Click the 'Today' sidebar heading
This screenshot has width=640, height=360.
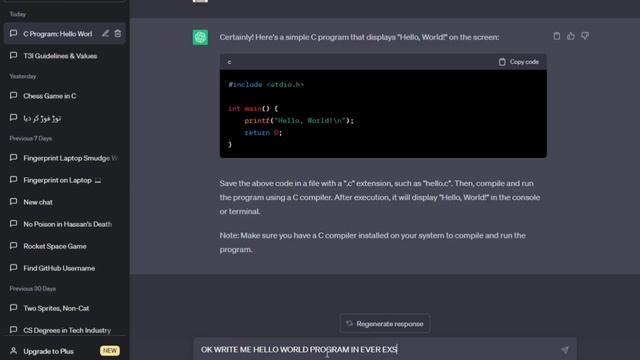[18, 14]
